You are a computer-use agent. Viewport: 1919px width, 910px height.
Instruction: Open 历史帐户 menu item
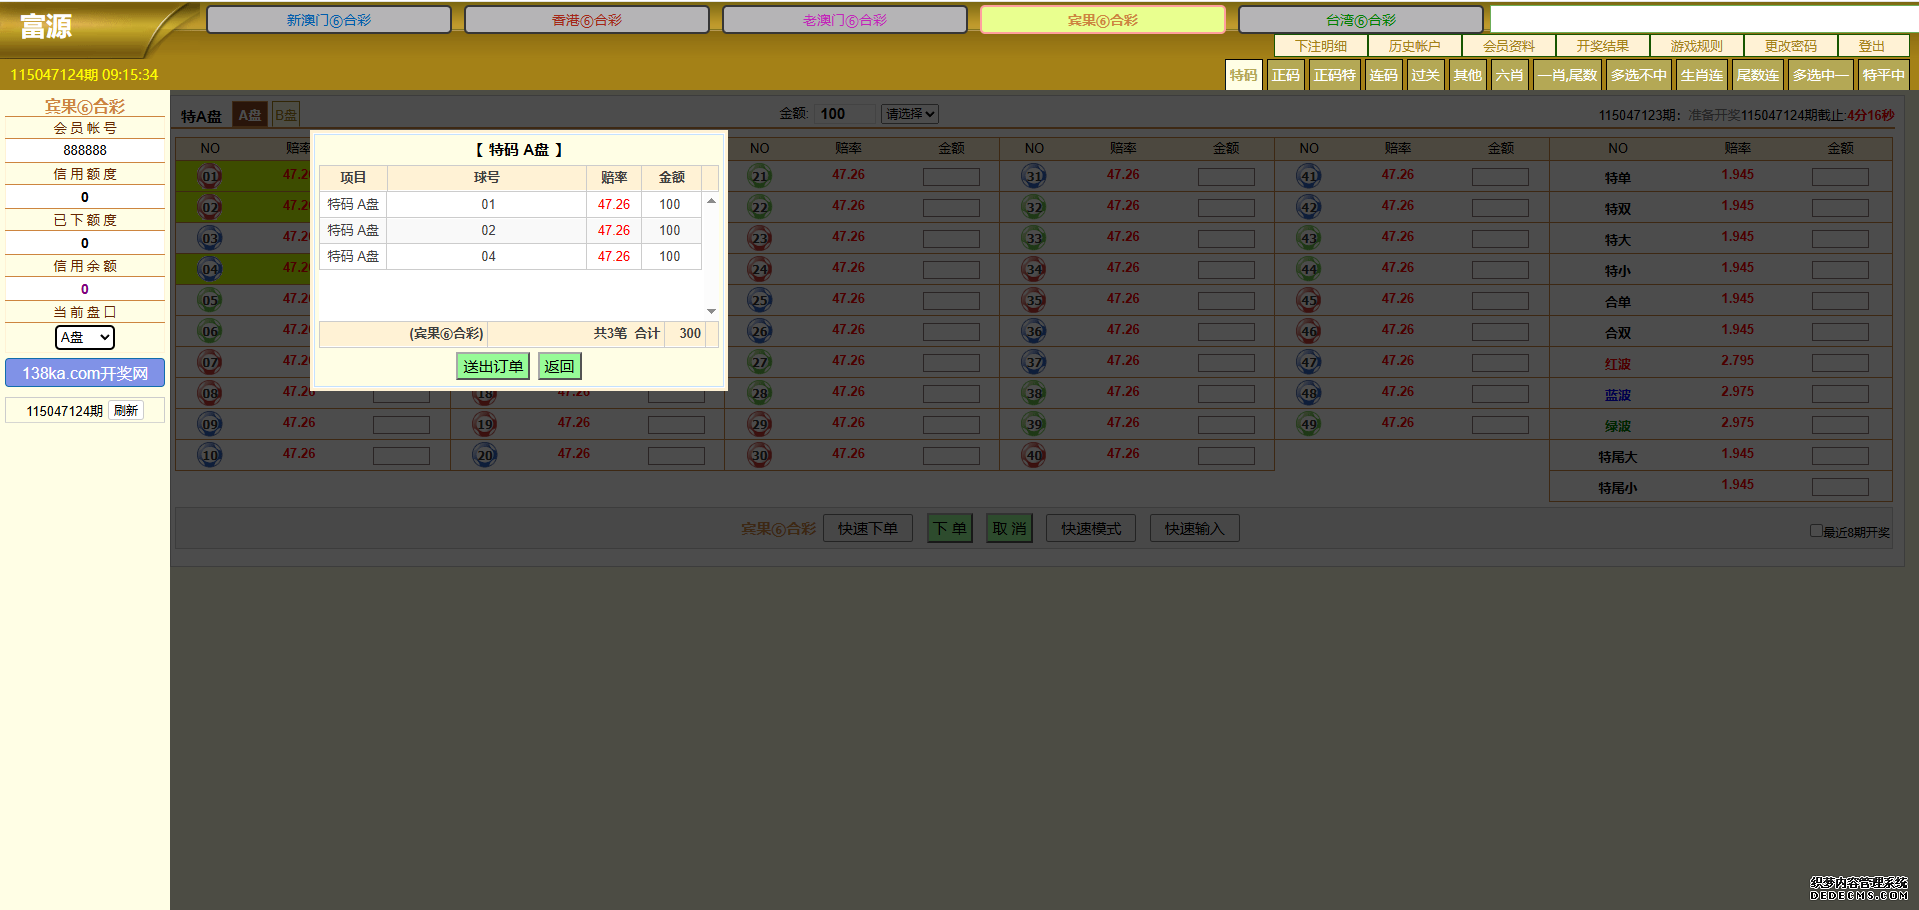point(1415,46)
